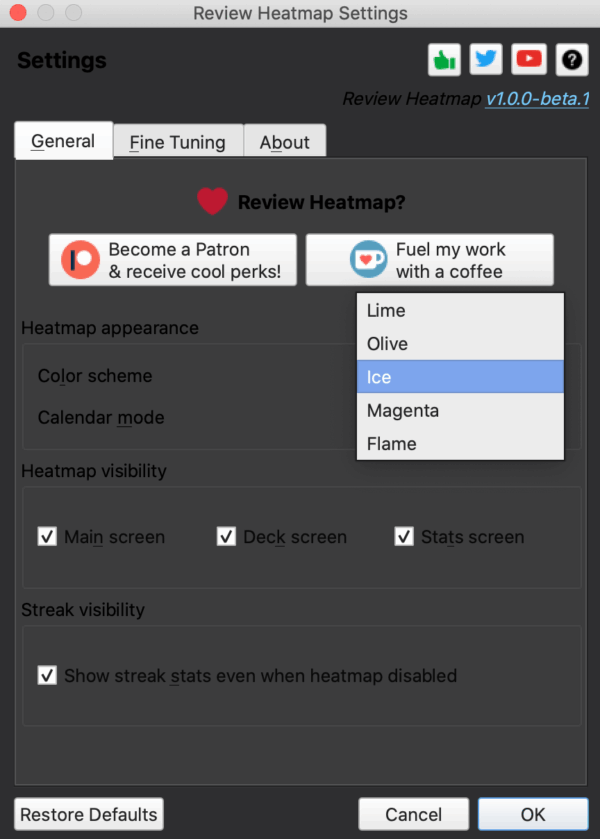Open the Twitter icon link
Image resolution: width=600 pixels, height=839 pixels.
(486, 59)
